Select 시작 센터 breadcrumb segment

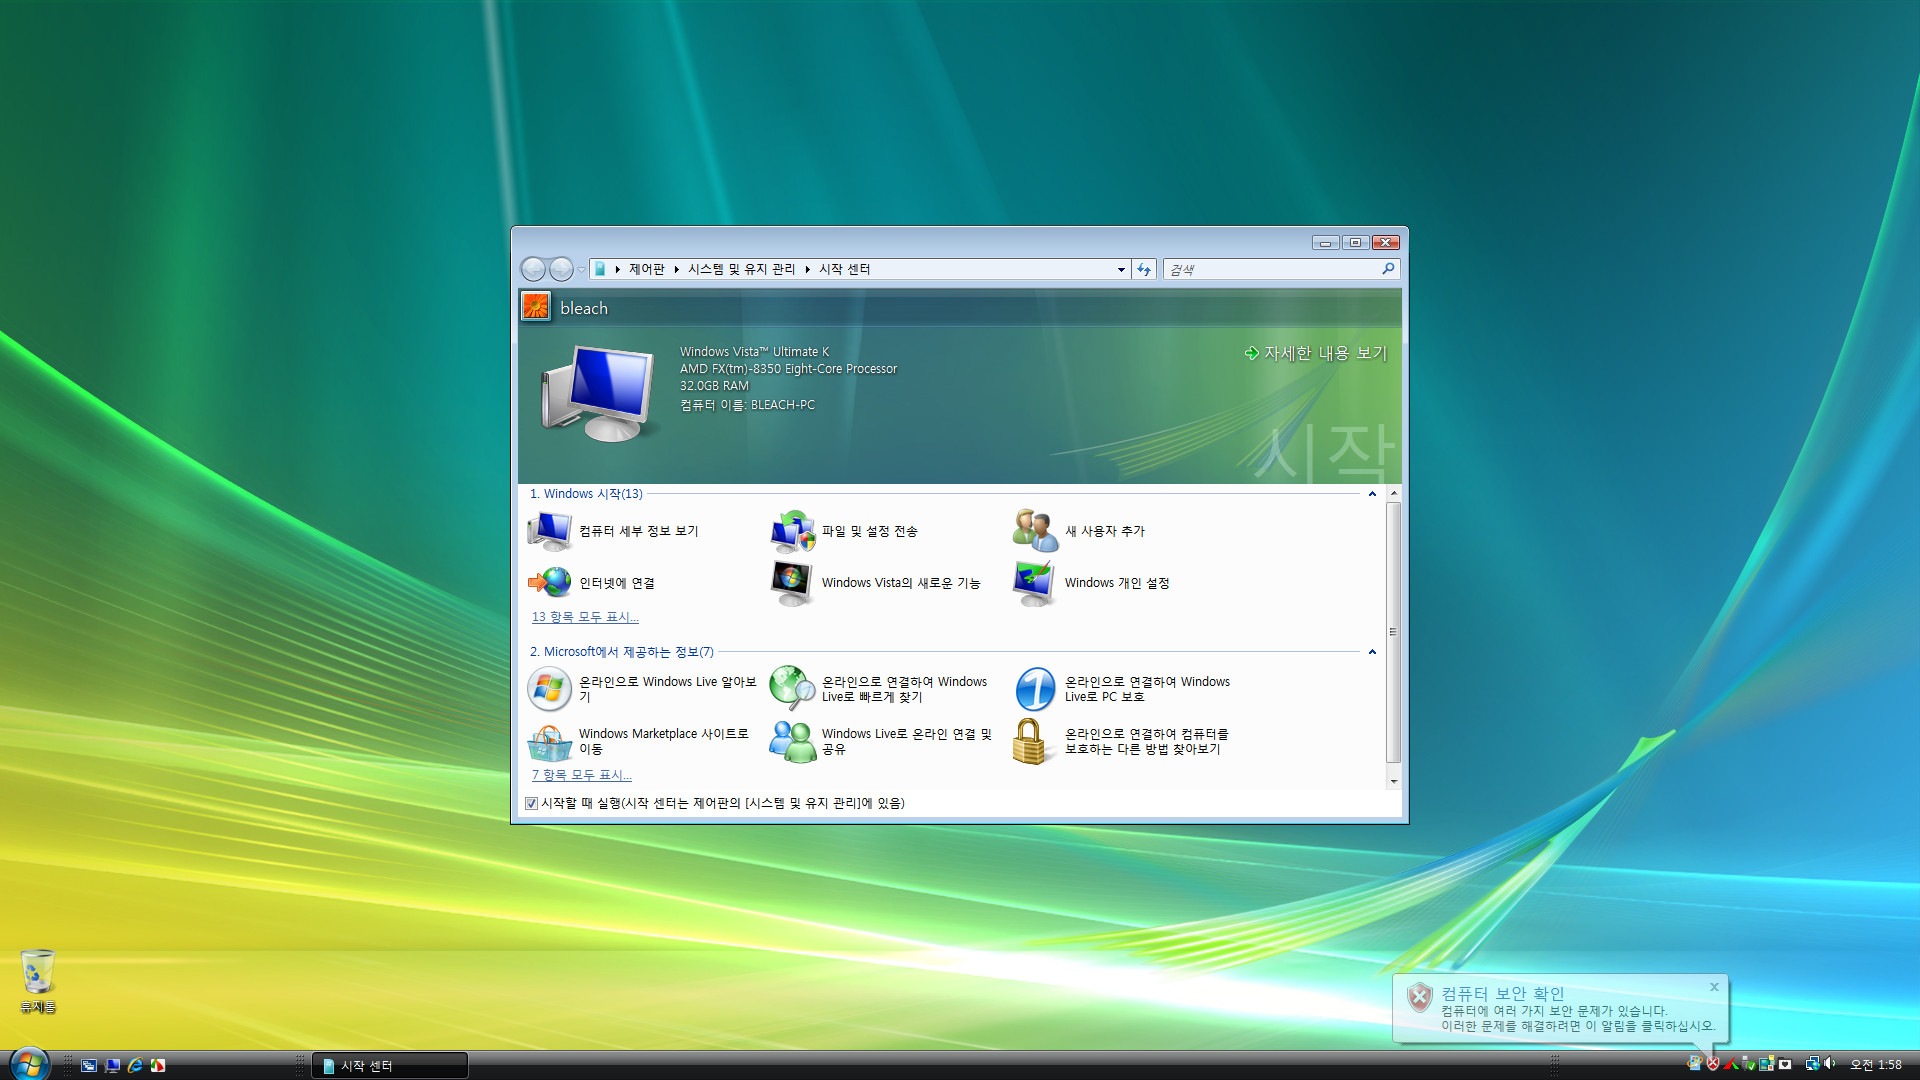845,269
